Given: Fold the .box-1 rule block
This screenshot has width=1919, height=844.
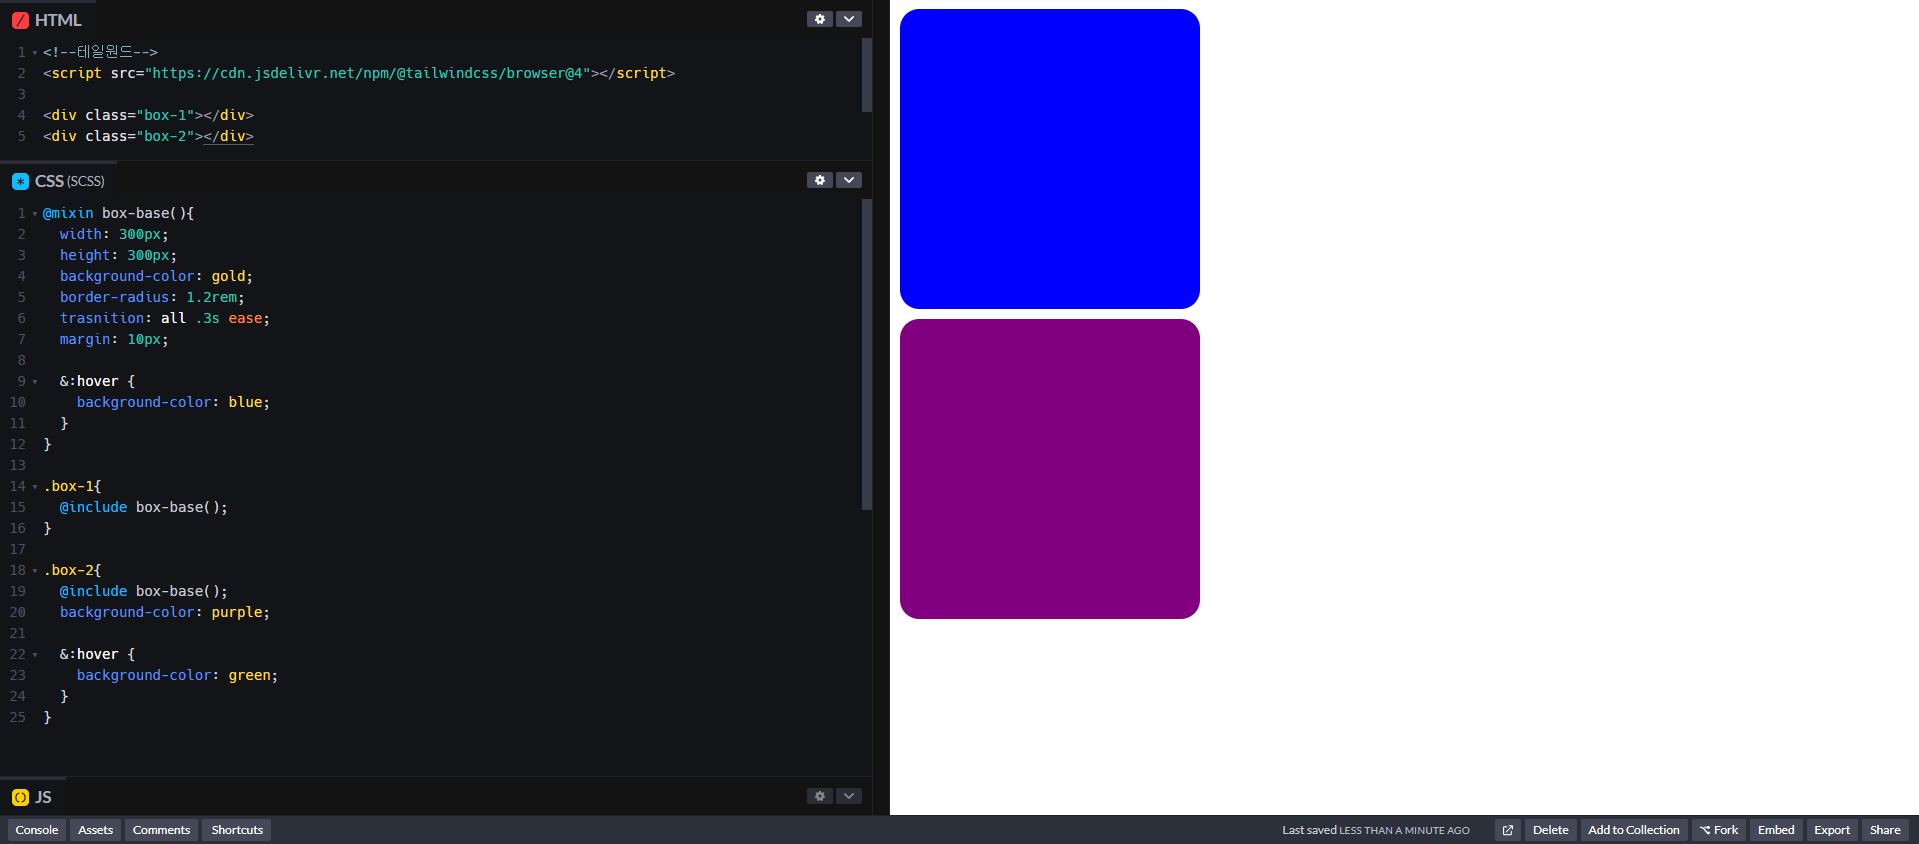Looking at the screenshot, I should tap(35, 486).
